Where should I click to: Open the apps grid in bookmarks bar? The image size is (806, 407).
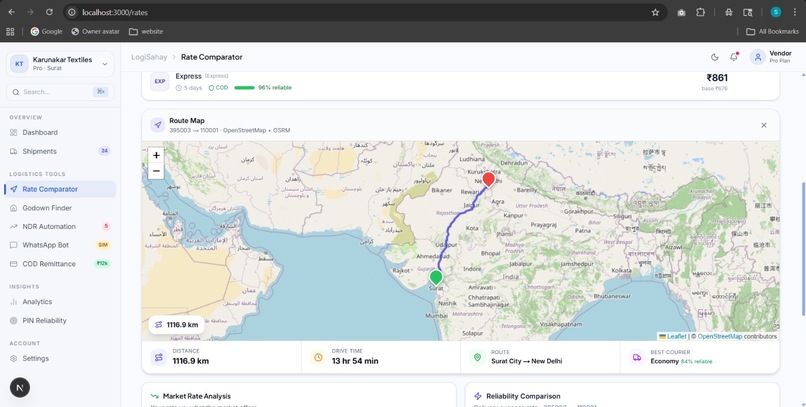point(10,31)
